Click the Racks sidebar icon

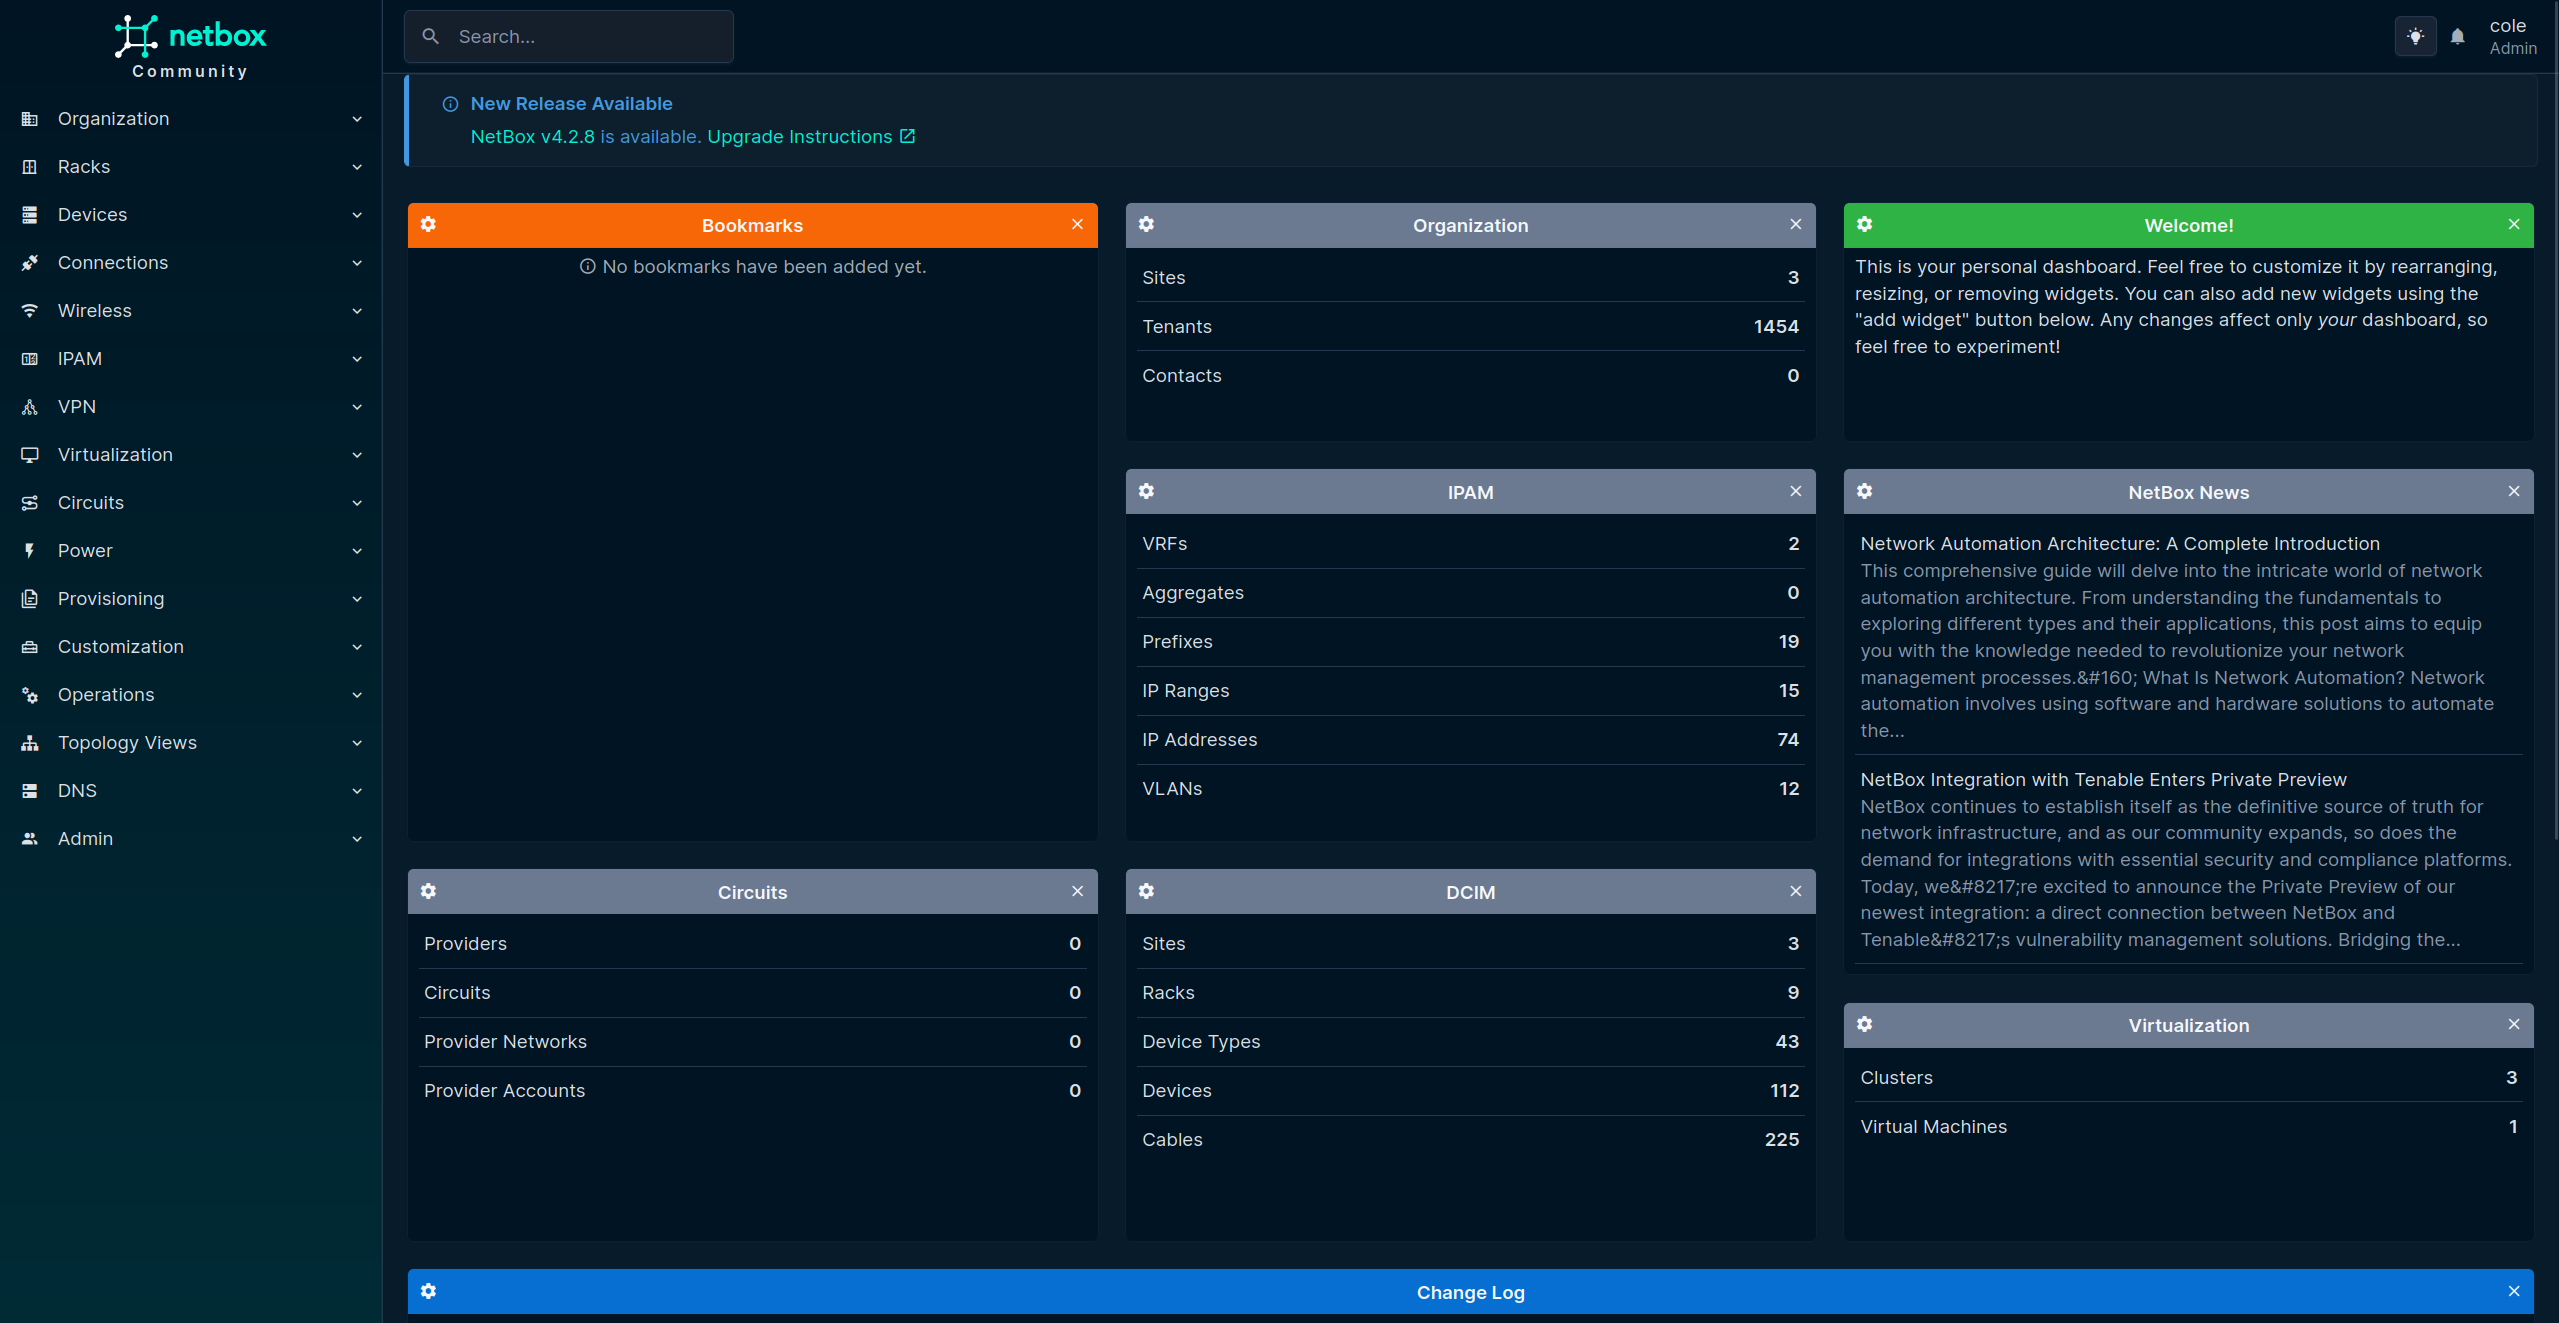coord(30,167)
